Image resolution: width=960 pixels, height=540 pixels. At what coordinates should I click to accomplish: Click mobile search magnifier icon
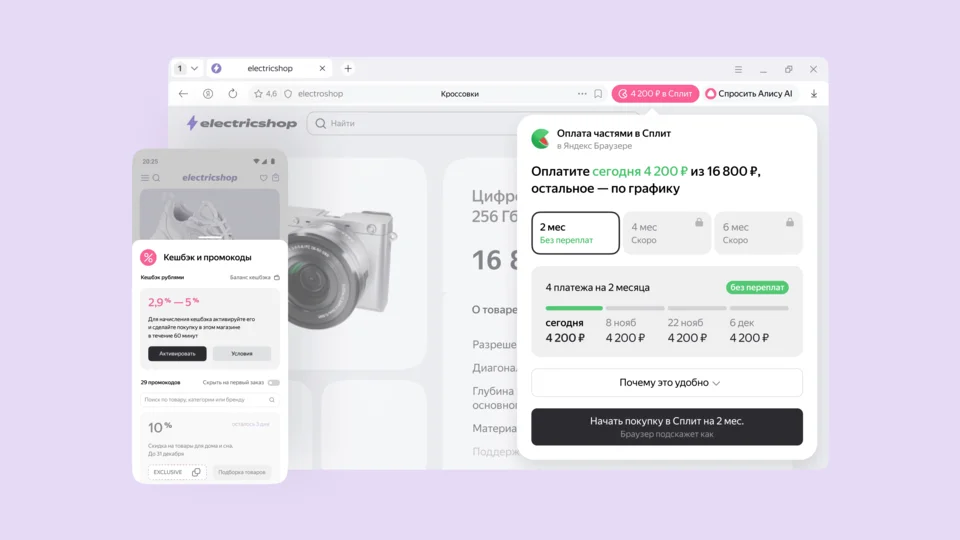[x=156, y=178]
